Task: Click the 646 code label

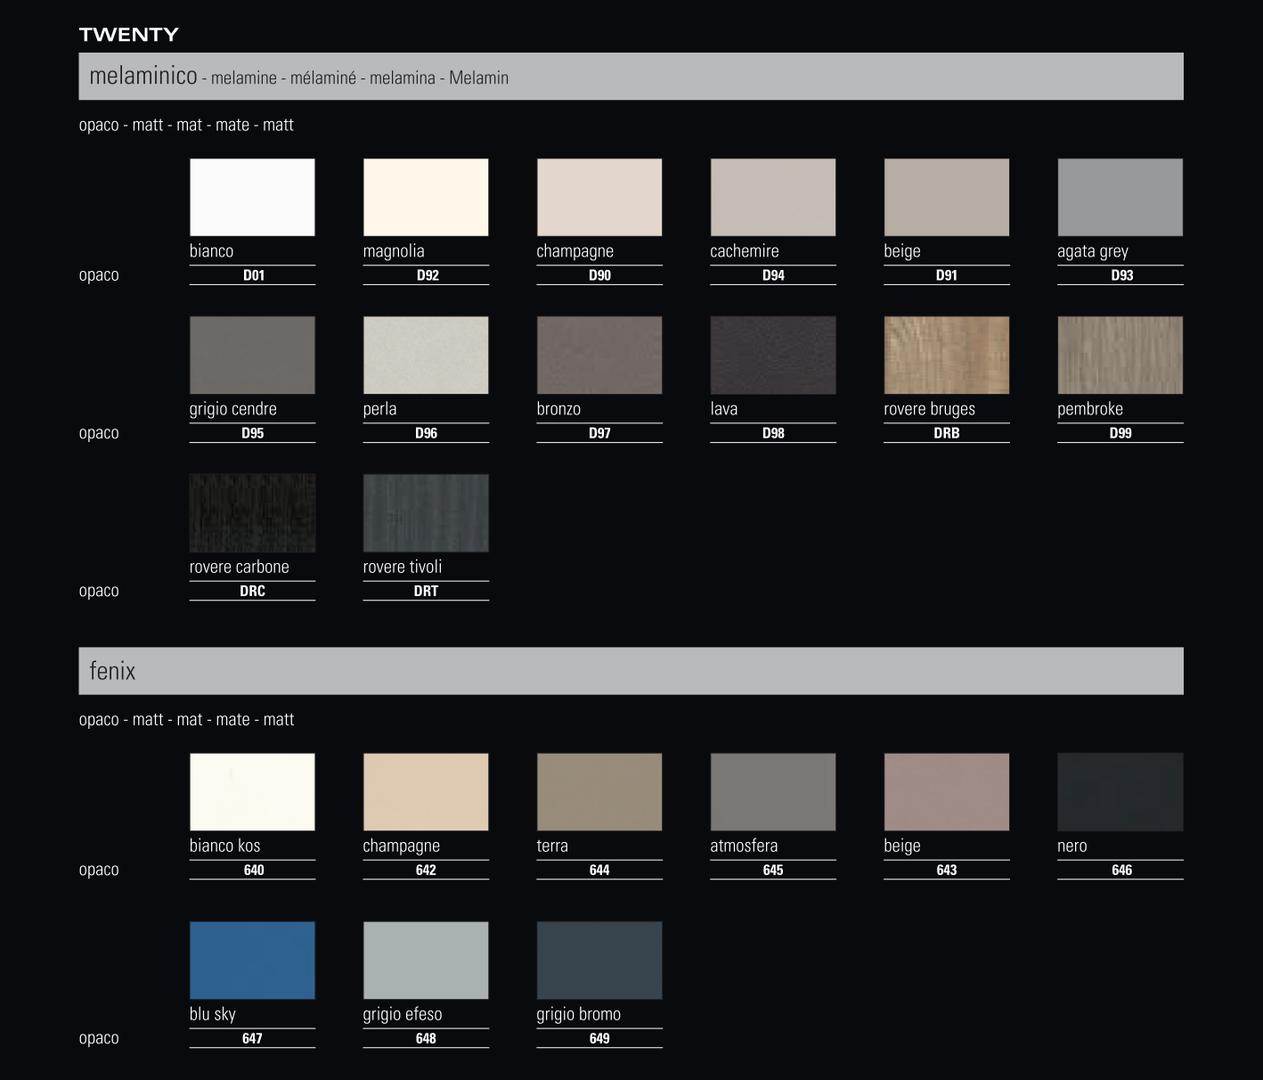Action: coord(1122,870)
